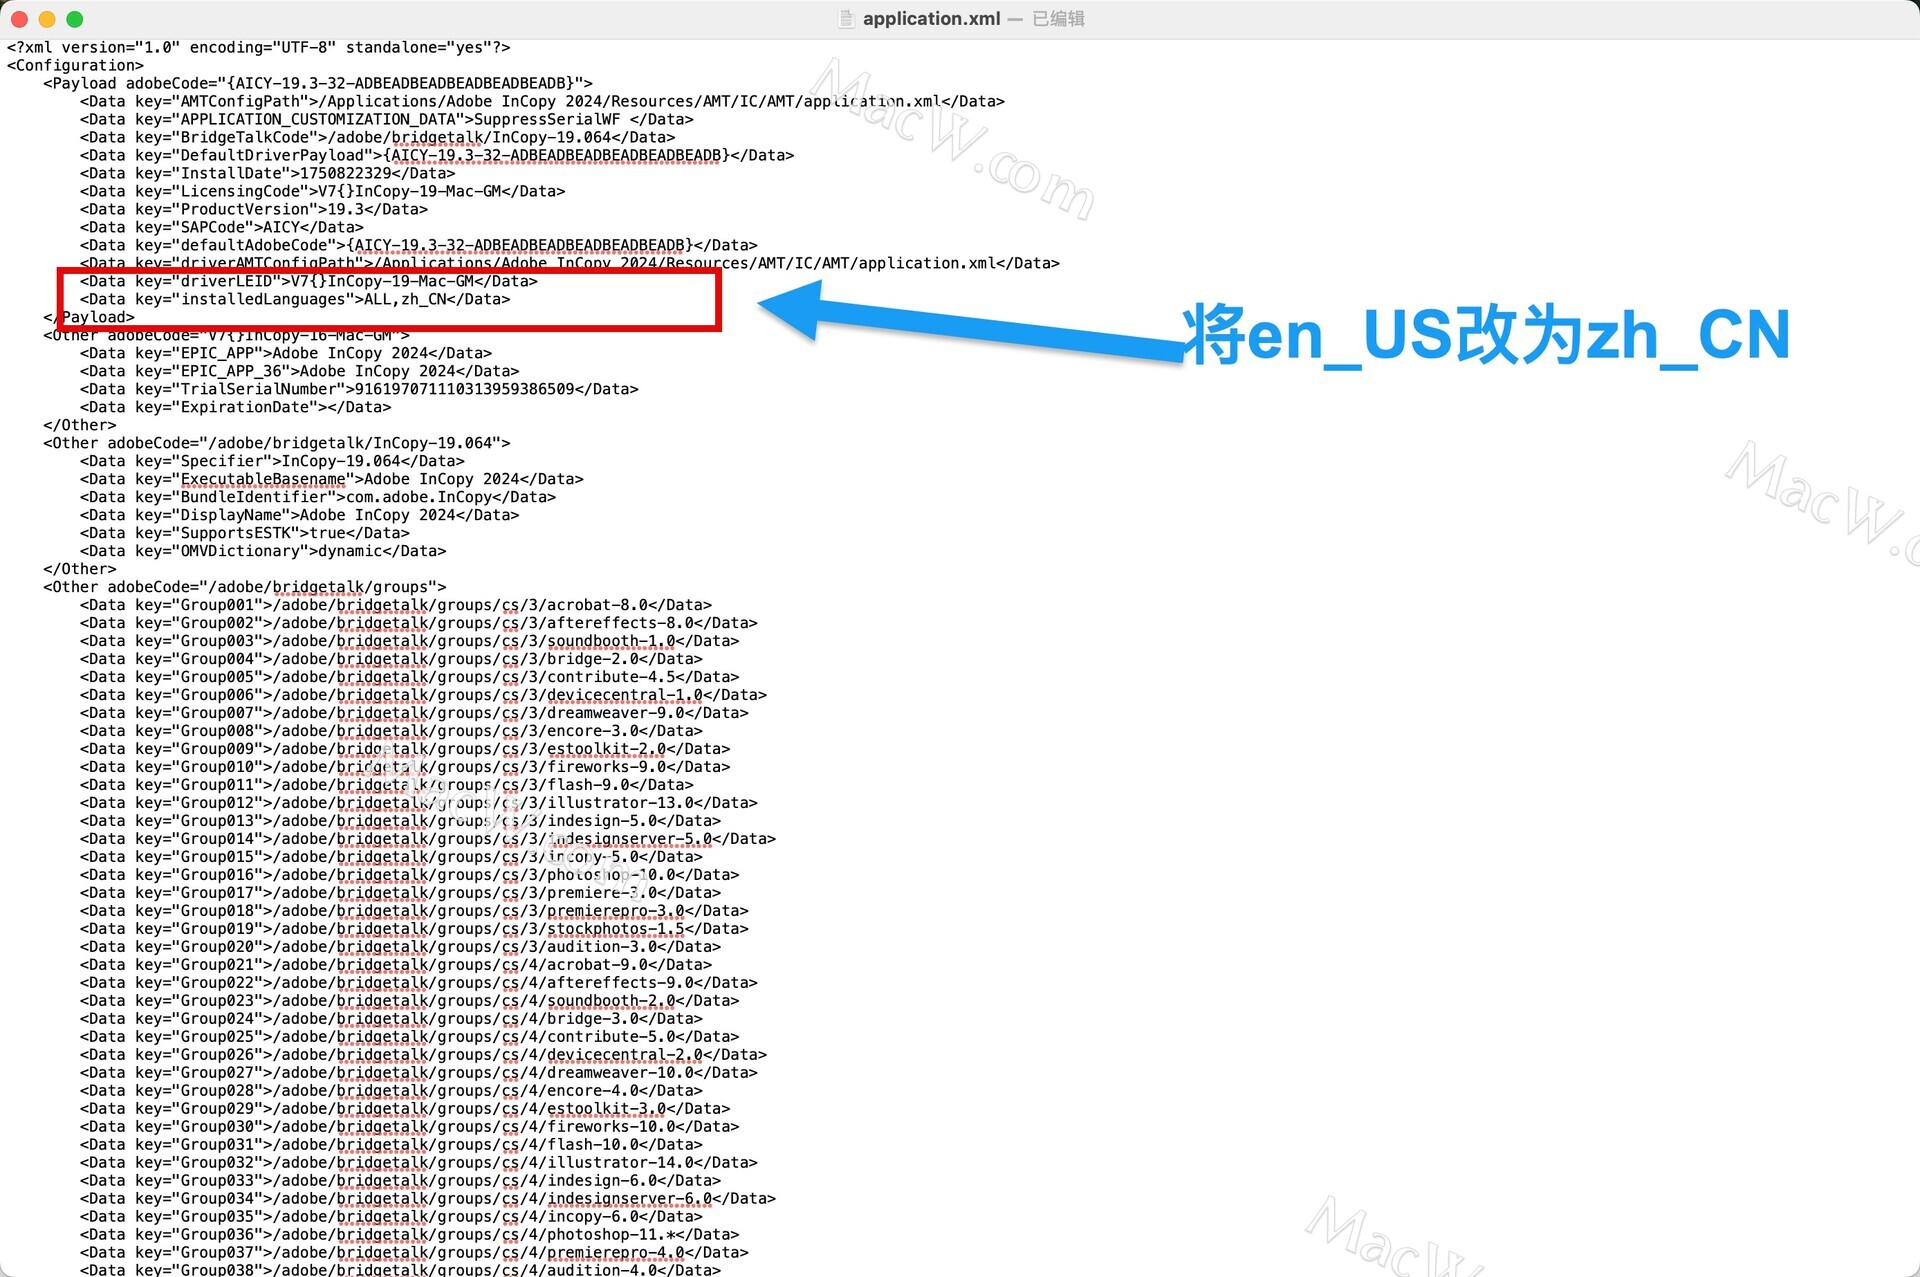Click the Group003 soundbooth-1.0 line
The width and height of the screenshot is (1920, 1277).
[x=410, y=641]
